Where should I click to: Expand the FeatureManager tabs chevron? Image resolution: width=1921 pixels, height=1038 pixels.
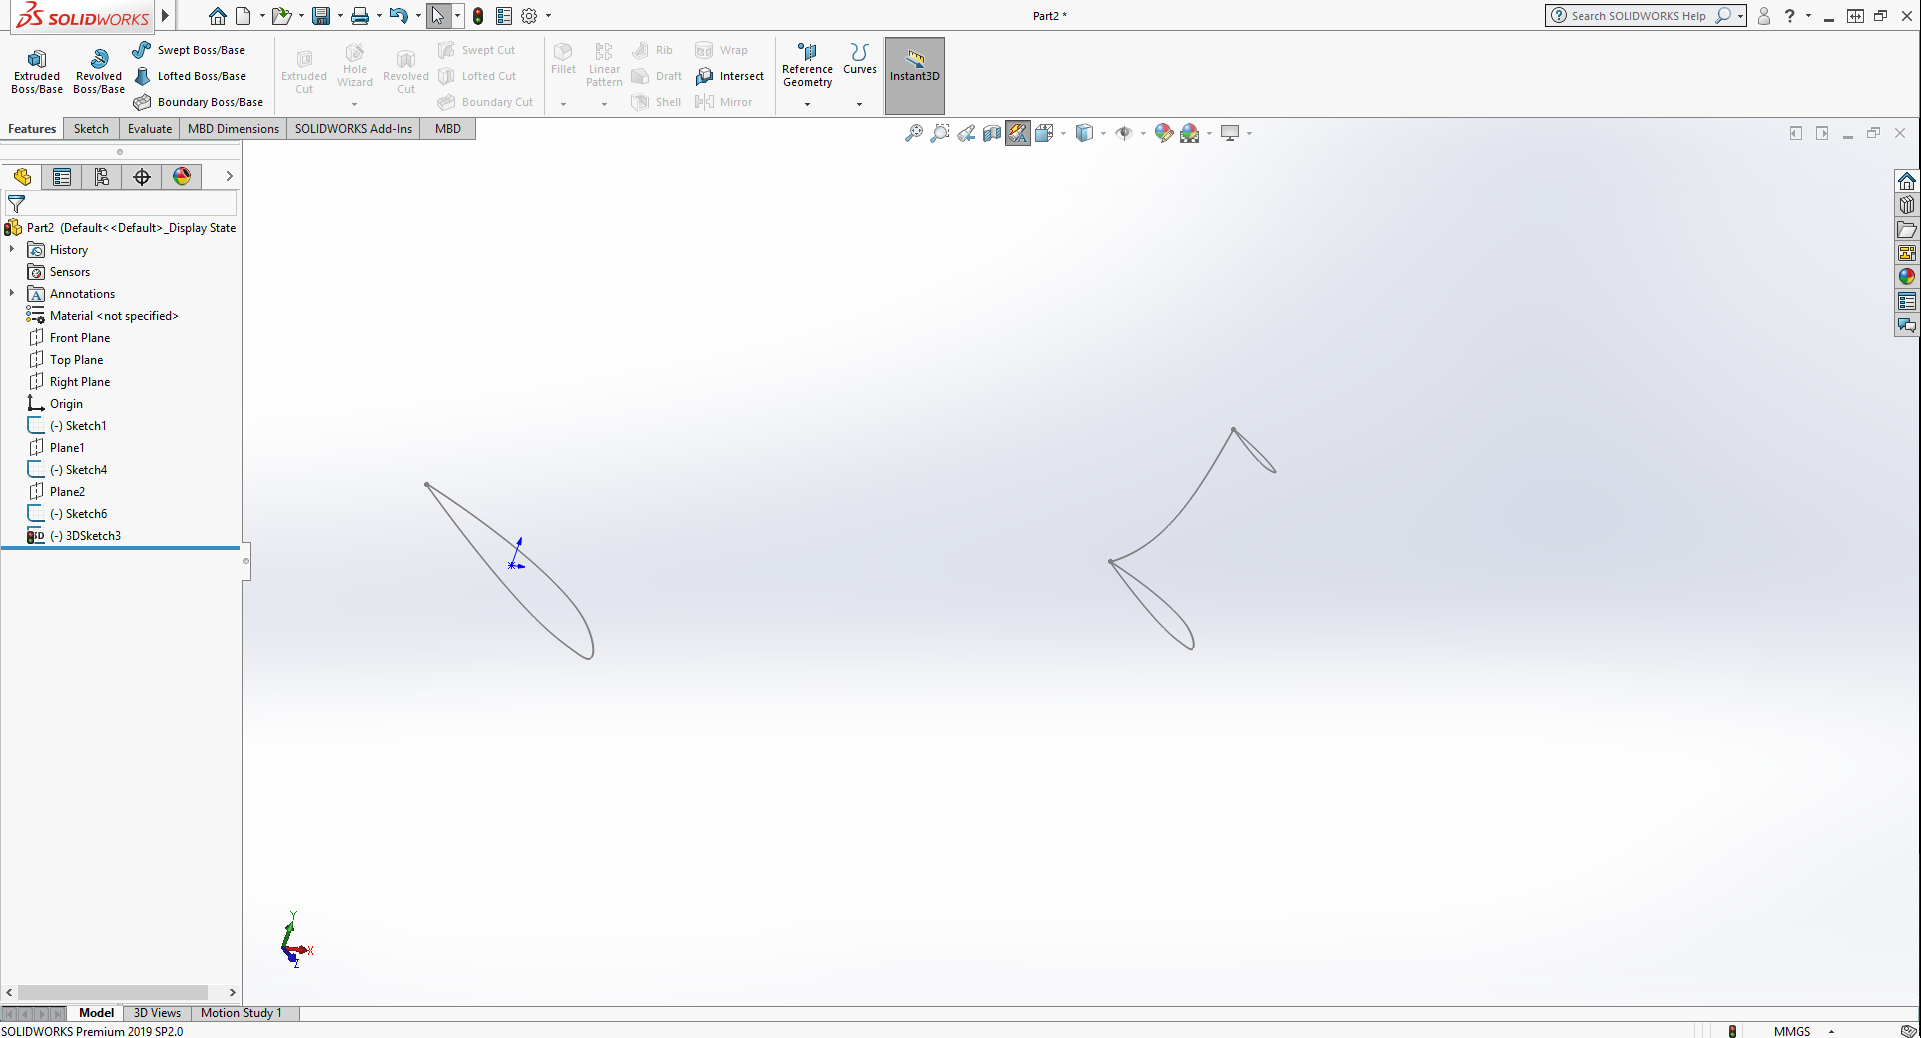pos(229,176)
